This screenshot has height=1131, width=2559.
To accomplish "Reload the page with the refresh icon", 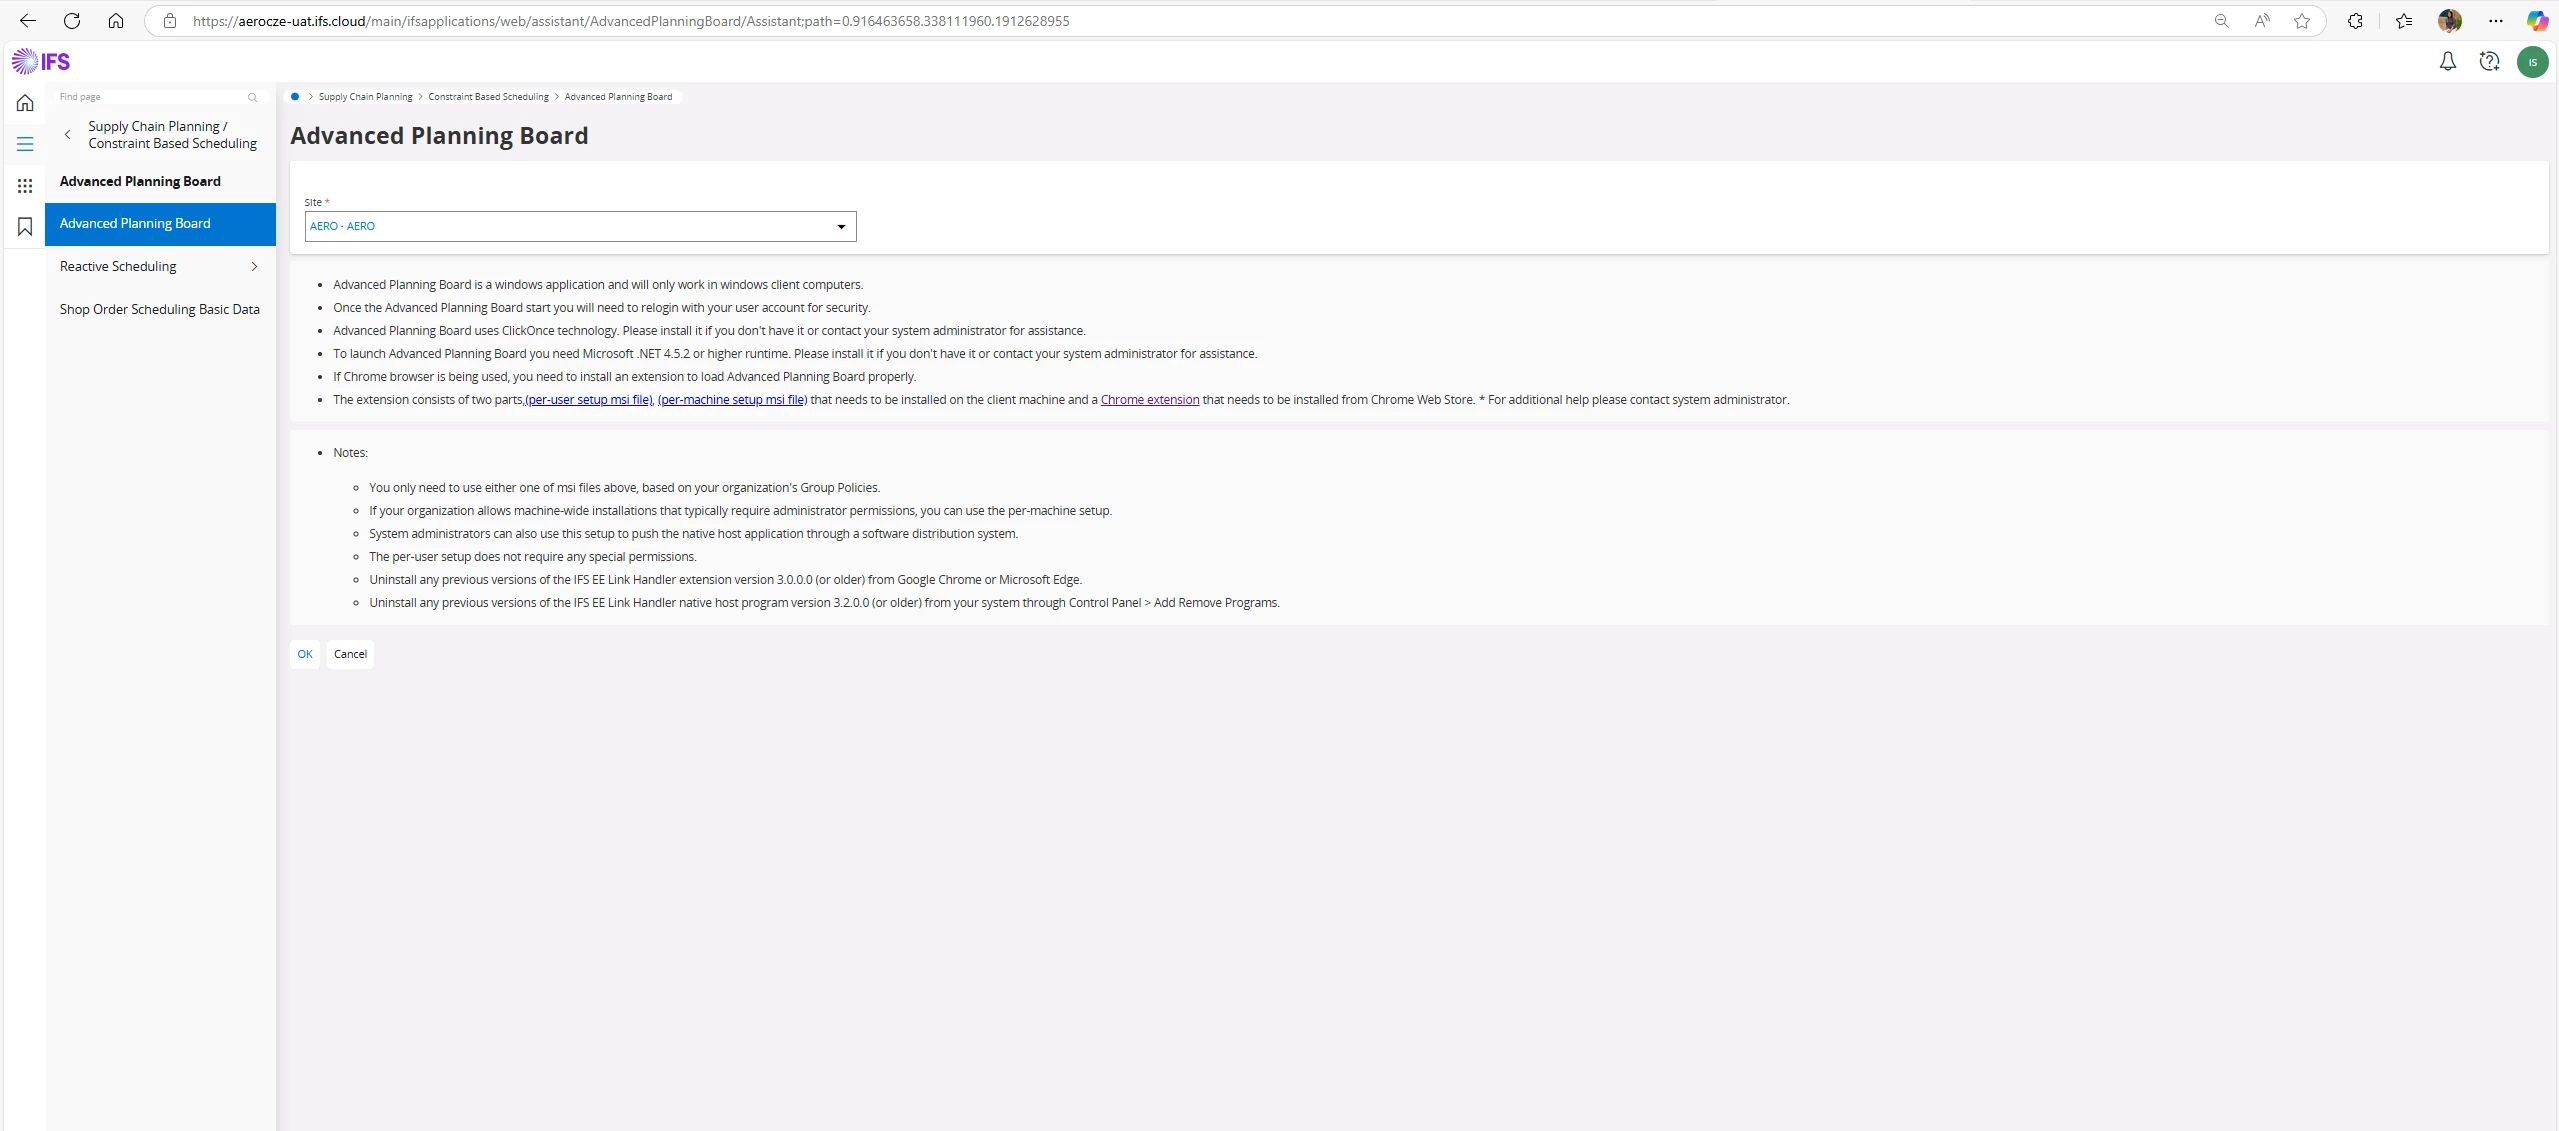I will [x=72, y=21].
